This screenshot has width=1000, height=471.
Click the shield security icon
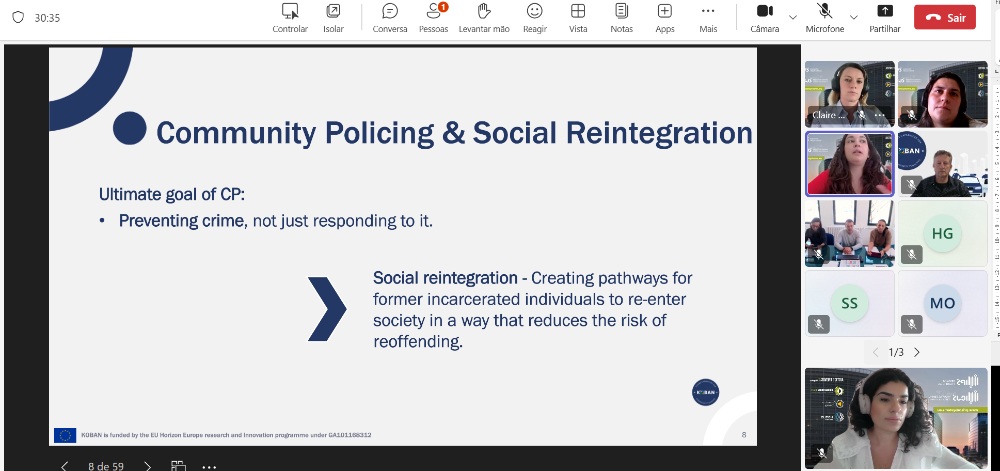point(18,17)
